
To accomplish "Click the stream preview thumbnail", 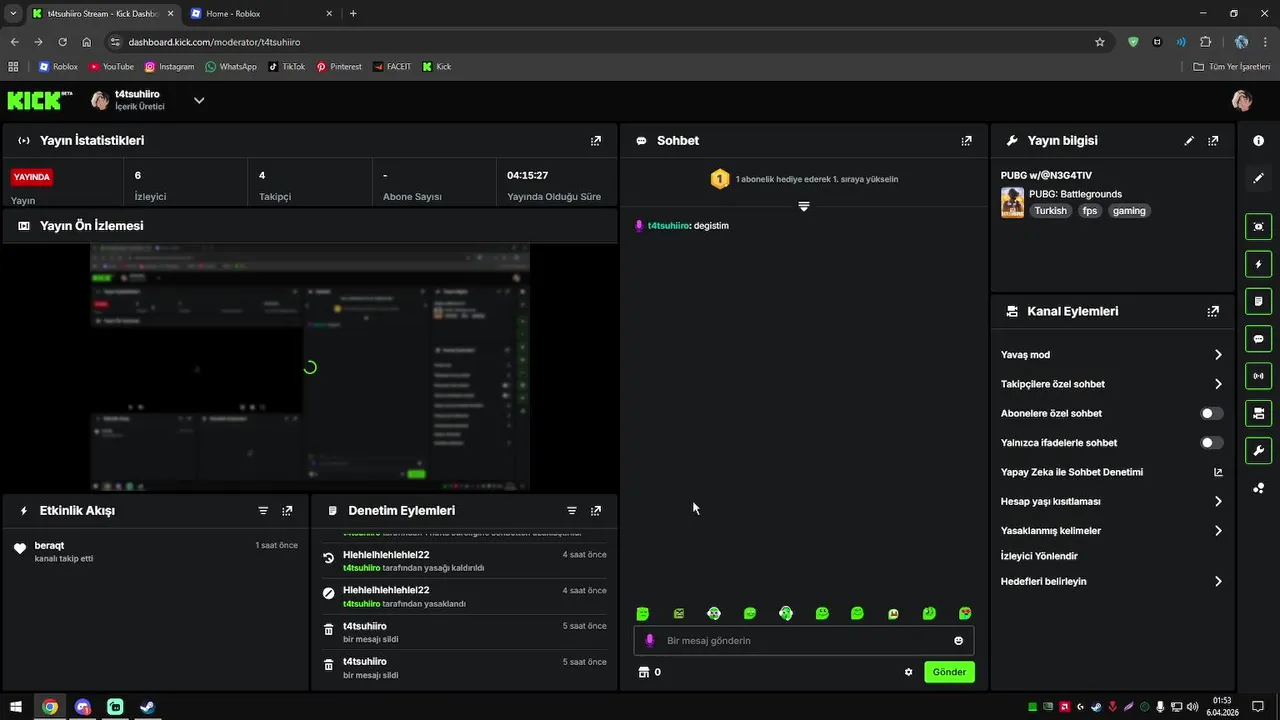I will coord(310,367).
